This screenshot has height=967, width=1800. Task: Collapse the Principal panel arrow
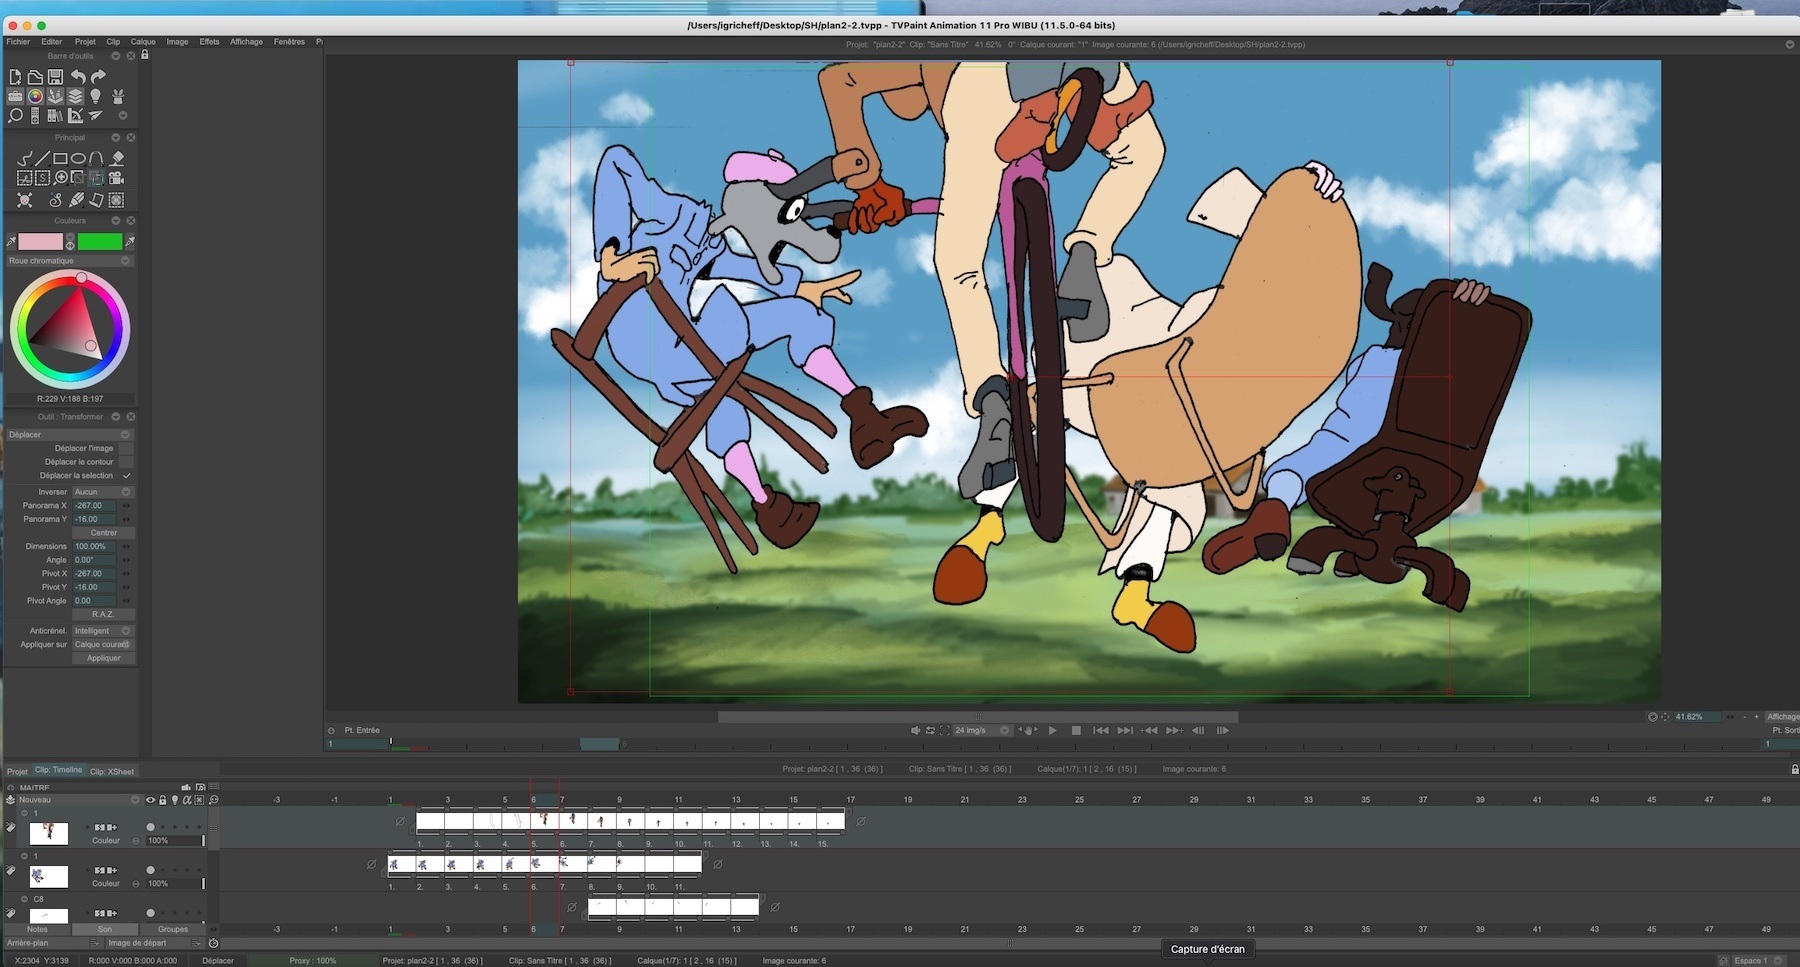pyautogui.click(x=115, y=138)
